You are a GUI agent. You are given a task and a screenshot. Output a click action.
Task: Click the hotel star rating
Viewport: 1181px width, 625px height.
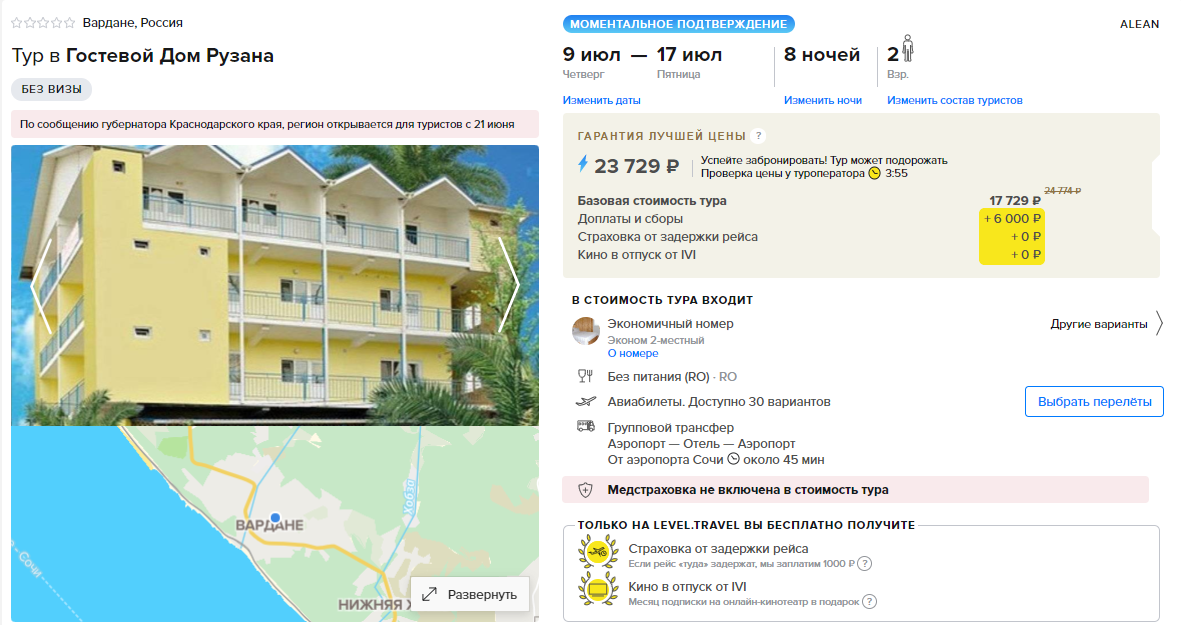(x=43, y=23)
